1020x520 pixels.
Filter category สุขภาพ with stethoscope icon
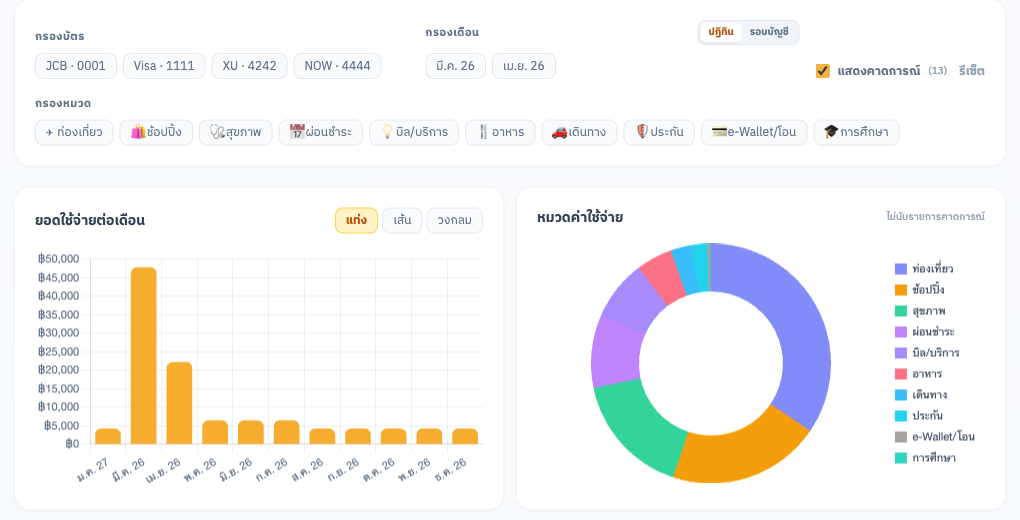click(x=235, y=132)
